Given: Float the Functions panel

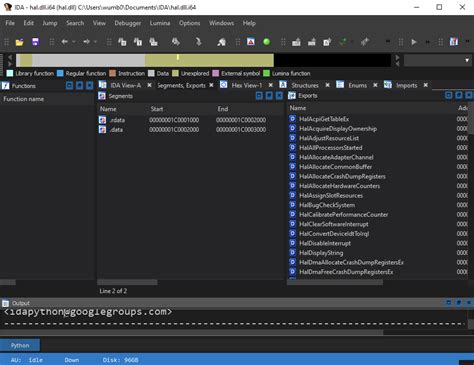Looking at the screenshot, I should tap(79, 86).
